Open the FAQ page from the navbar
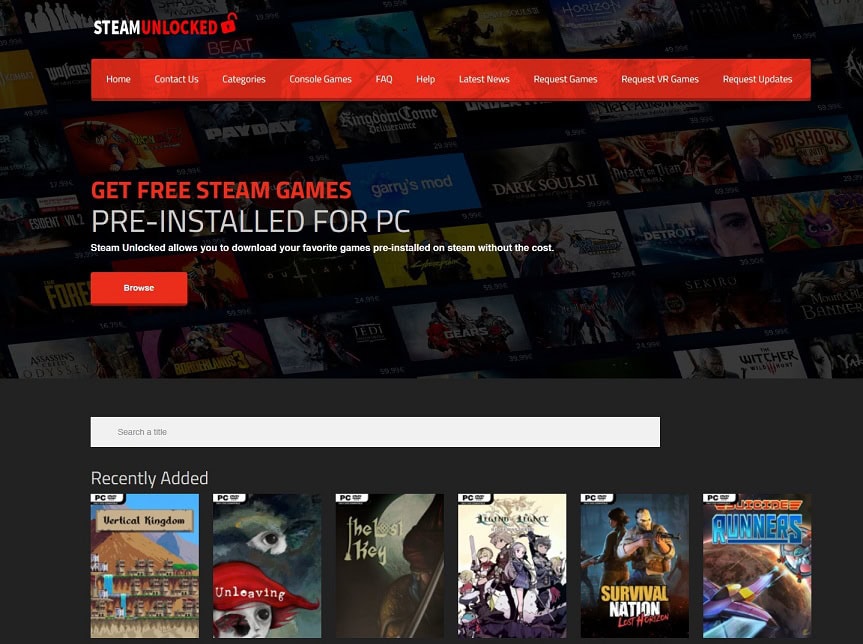863x644 pixels. (383, 79)
